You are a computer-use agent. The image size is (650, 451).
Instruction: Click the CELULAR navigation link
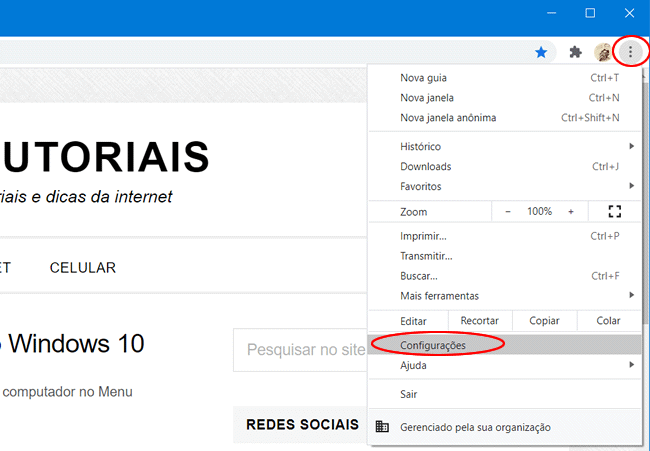83,268
